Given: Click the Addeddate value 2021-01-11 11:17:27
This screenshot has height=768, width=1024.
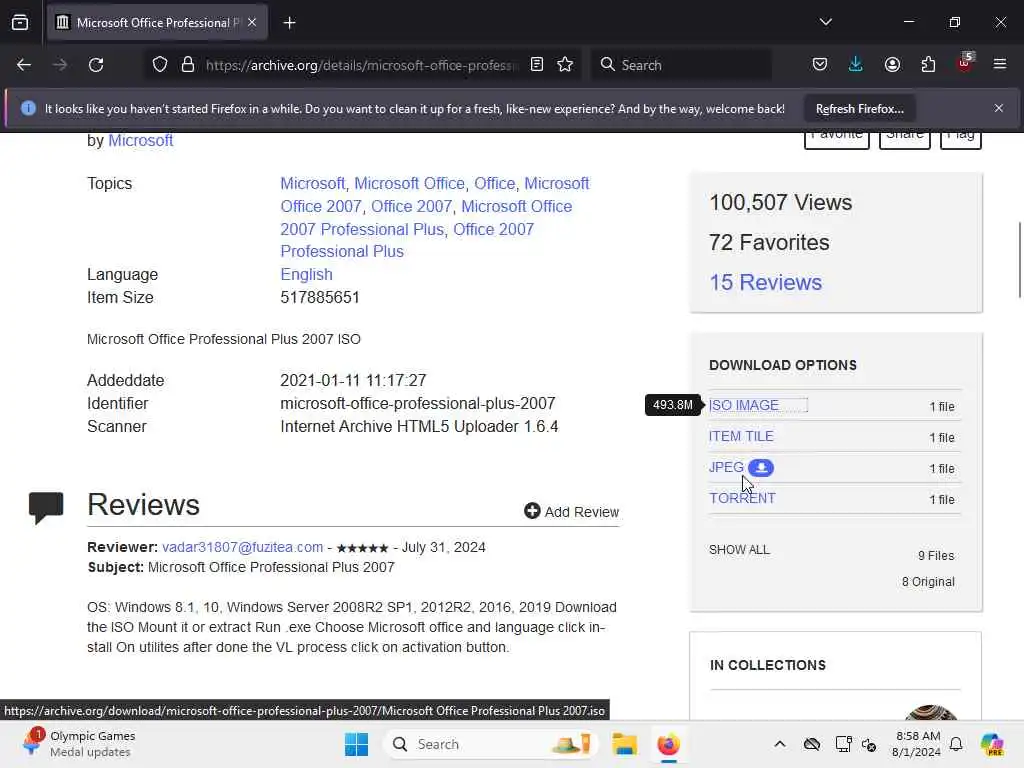Looking at the screenshot, I should click(353, 381).
